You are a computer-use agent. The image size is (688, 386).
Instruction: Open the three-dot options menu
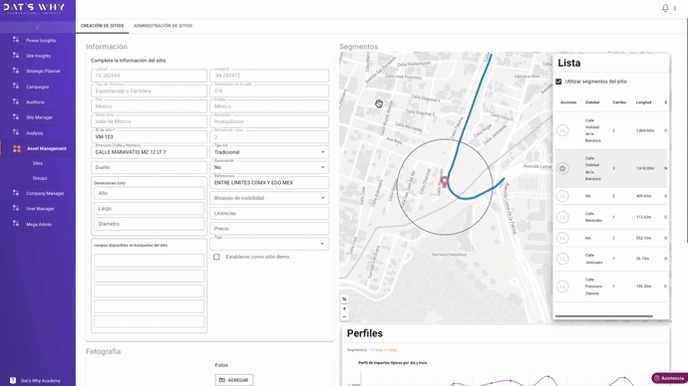point(675,8)
